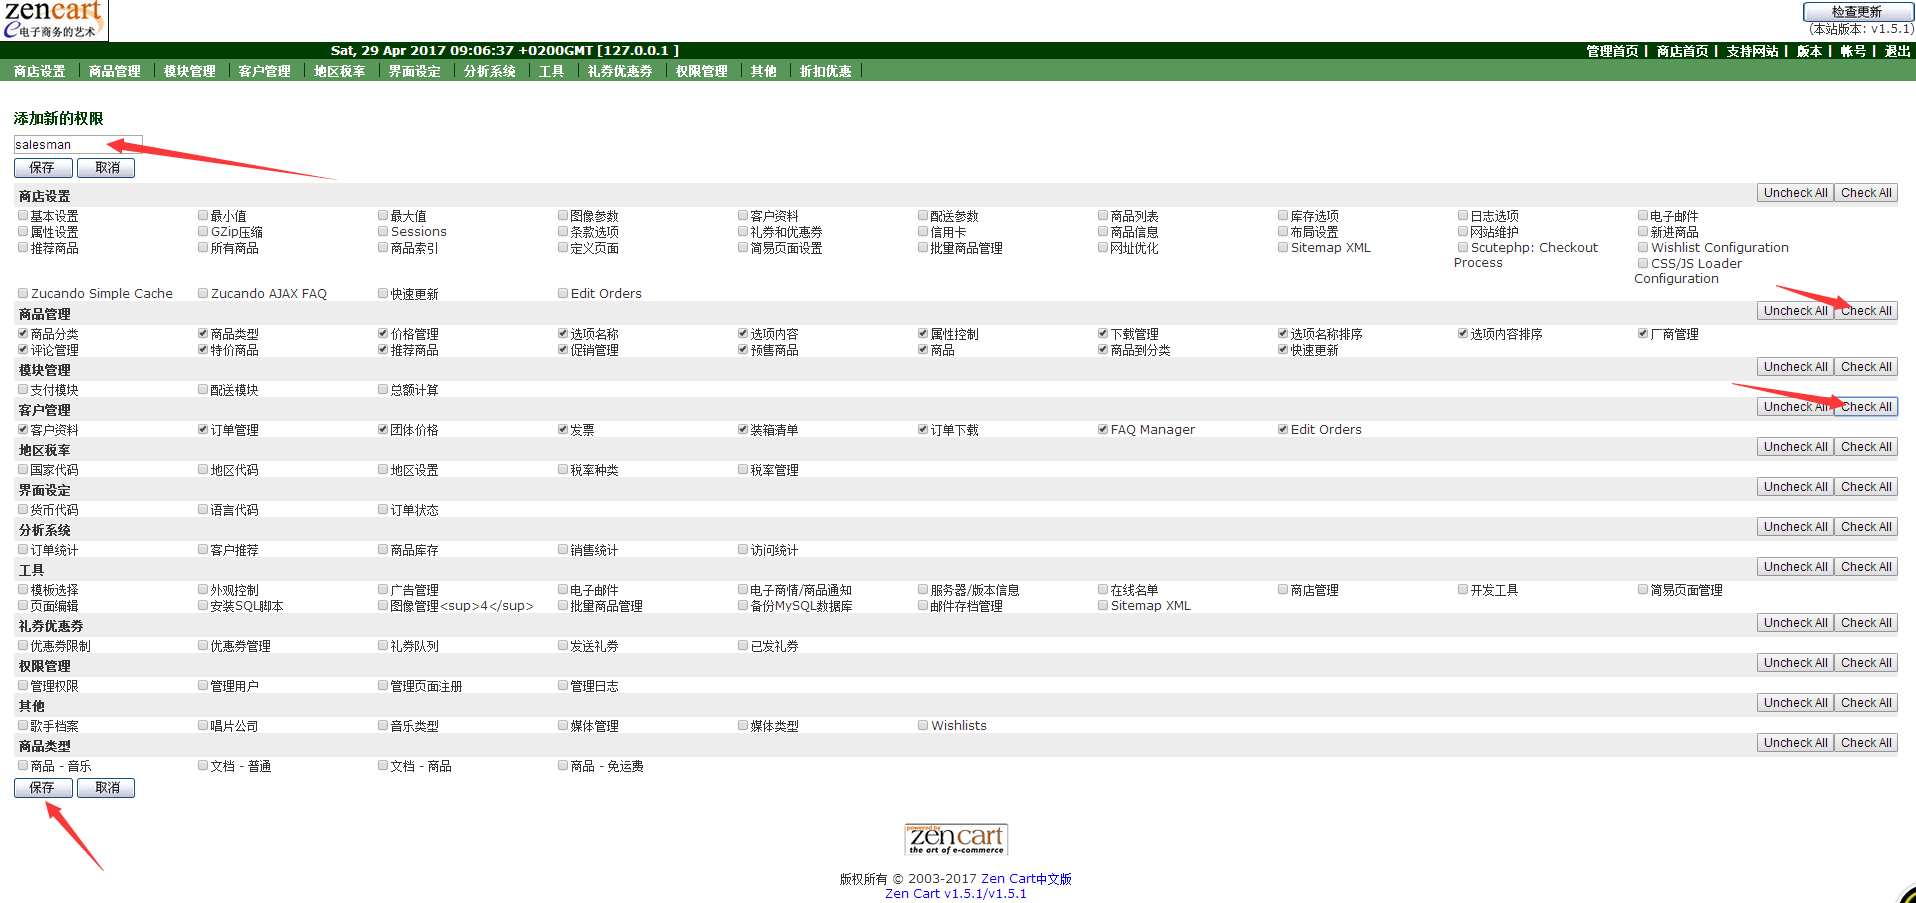Uncheck the 商品分类 permission checkbox
Viewport: 1916px width, 903px height.
pos(23,333)
